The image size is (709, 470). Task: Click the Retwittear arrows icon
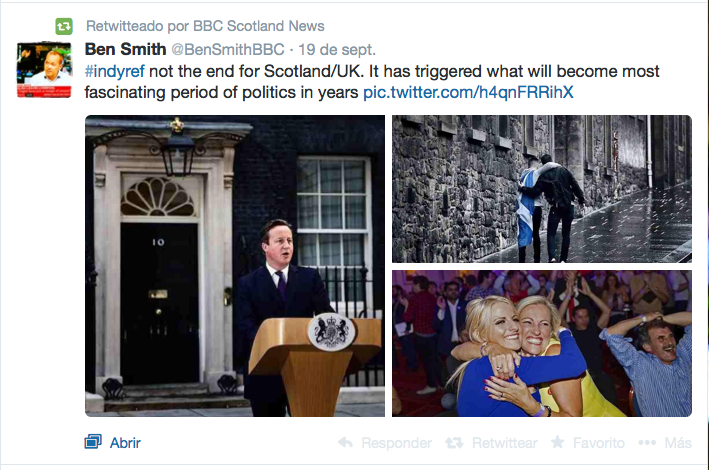pyautogui.click(x=454, y=443)
